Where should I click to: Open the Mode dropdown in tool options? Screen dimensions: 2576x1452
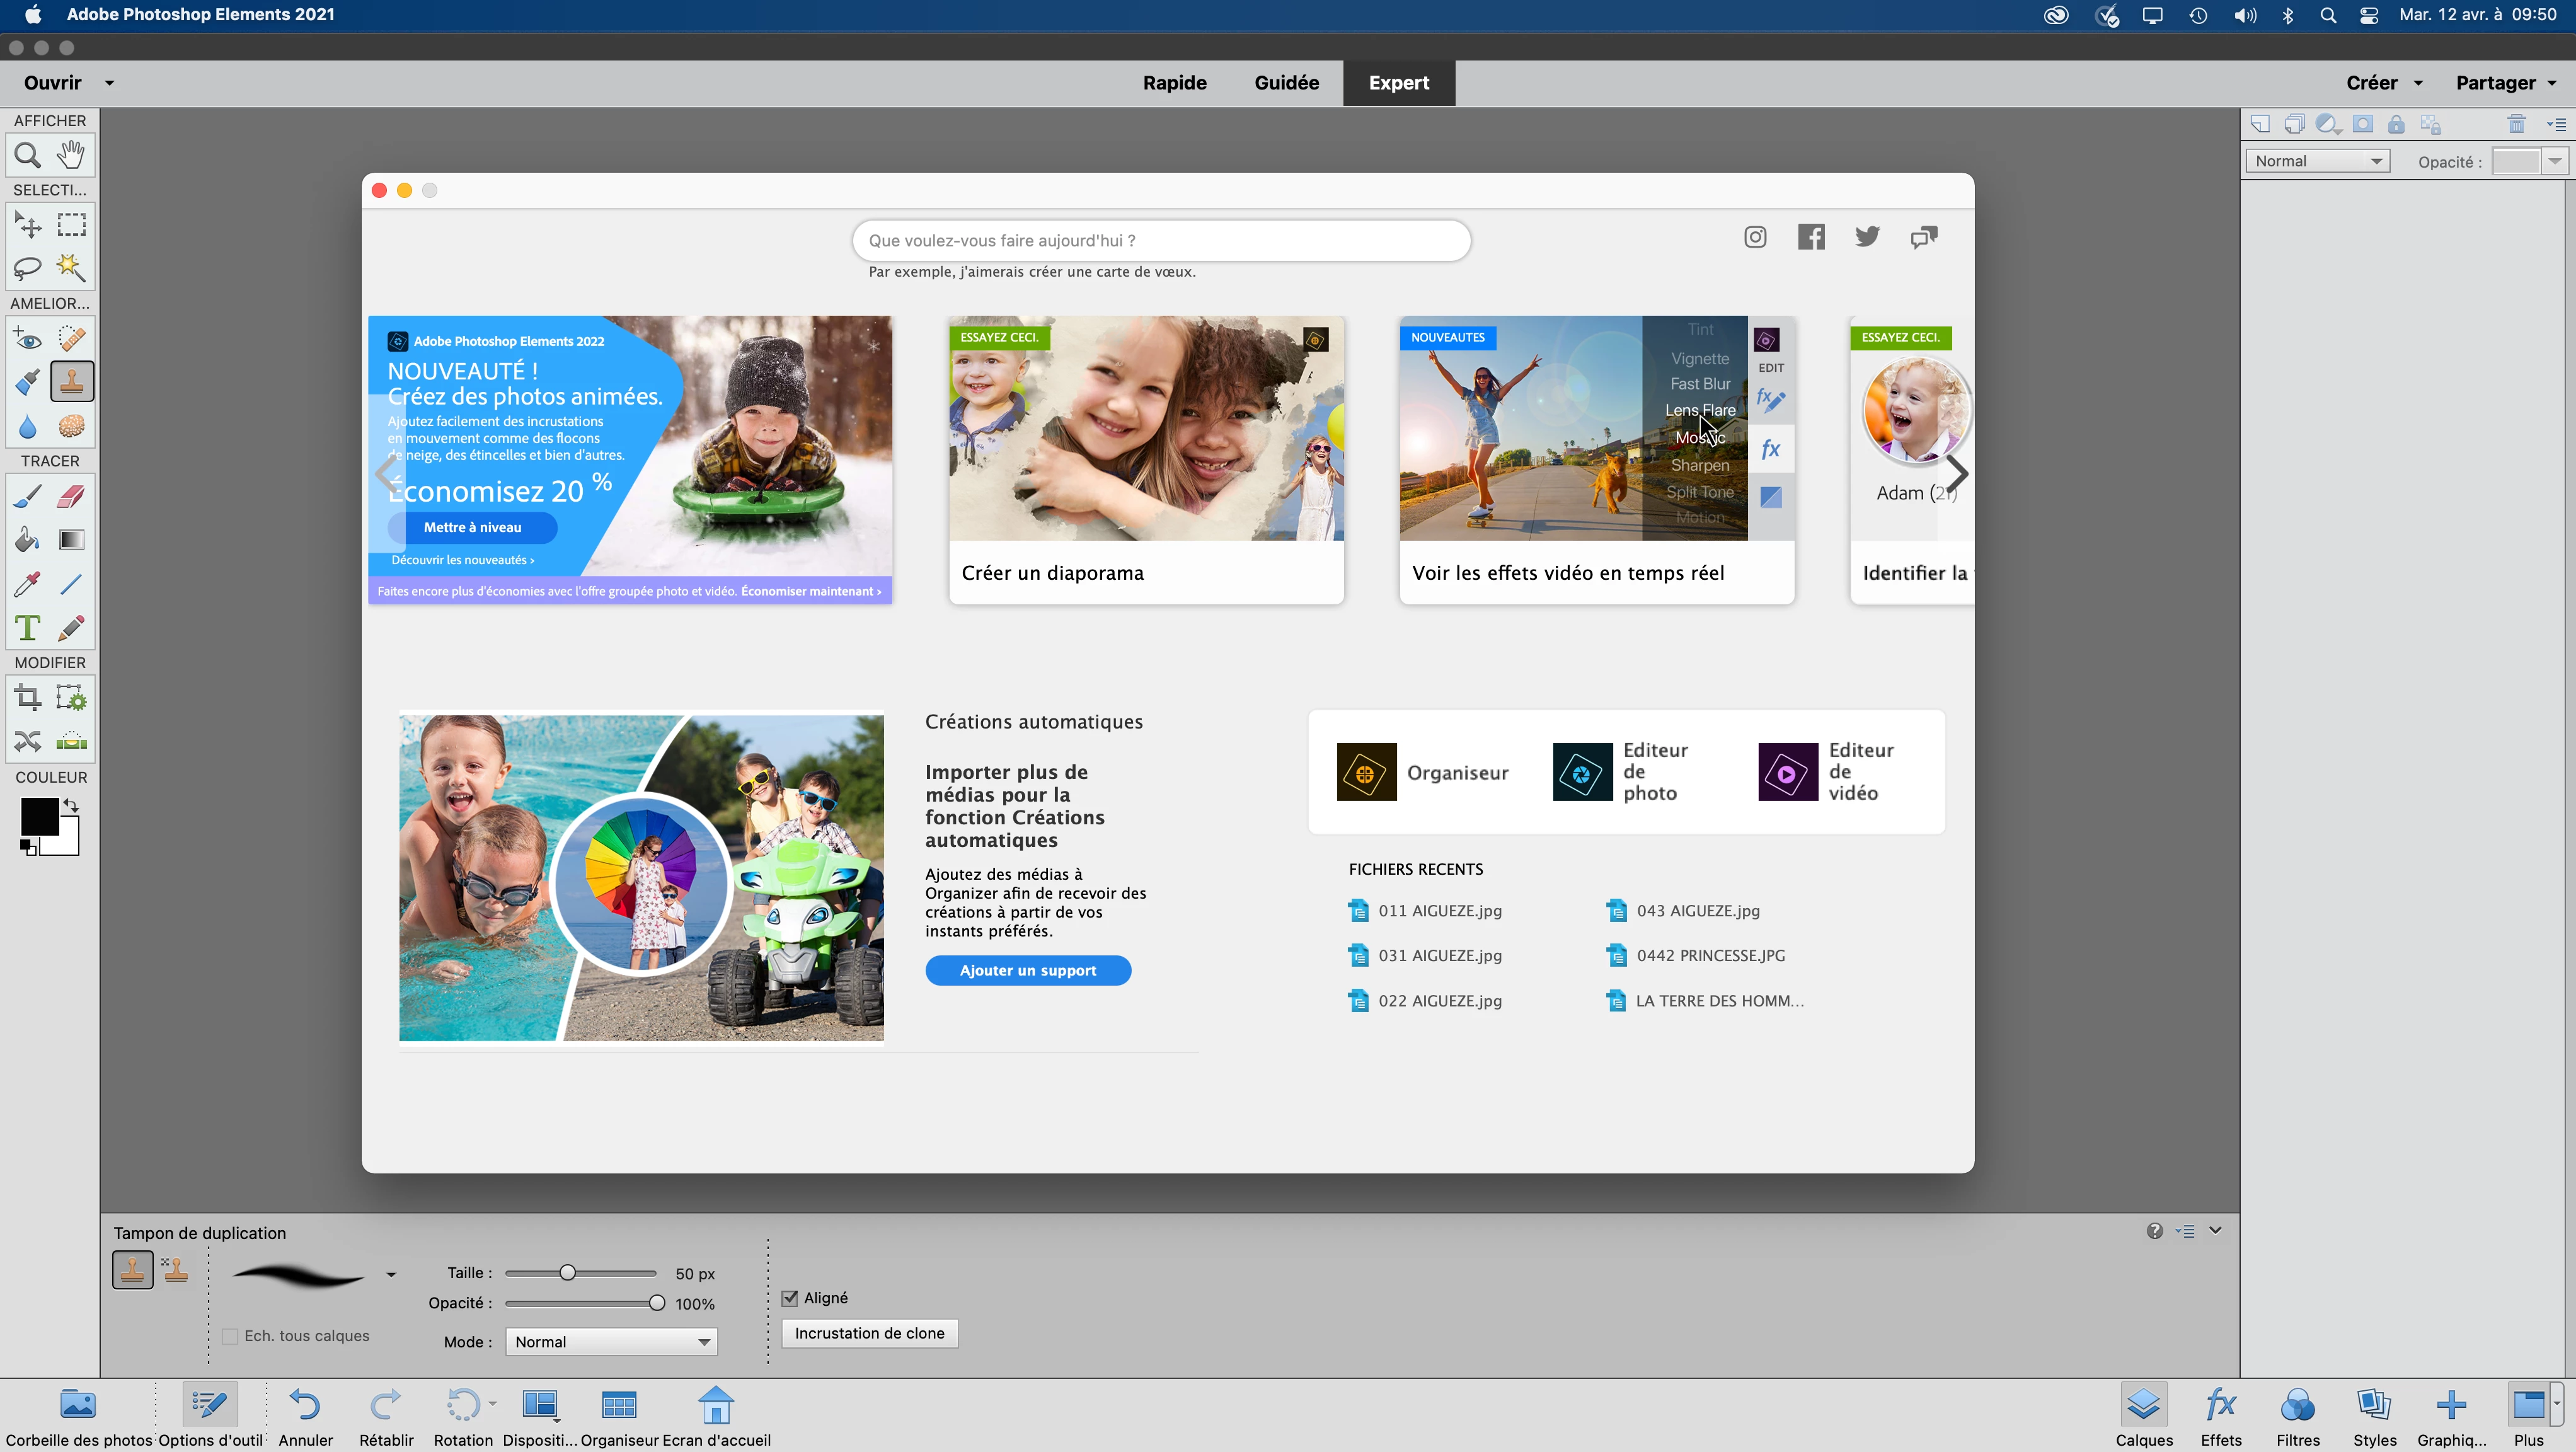click(x=611, y=1342)
